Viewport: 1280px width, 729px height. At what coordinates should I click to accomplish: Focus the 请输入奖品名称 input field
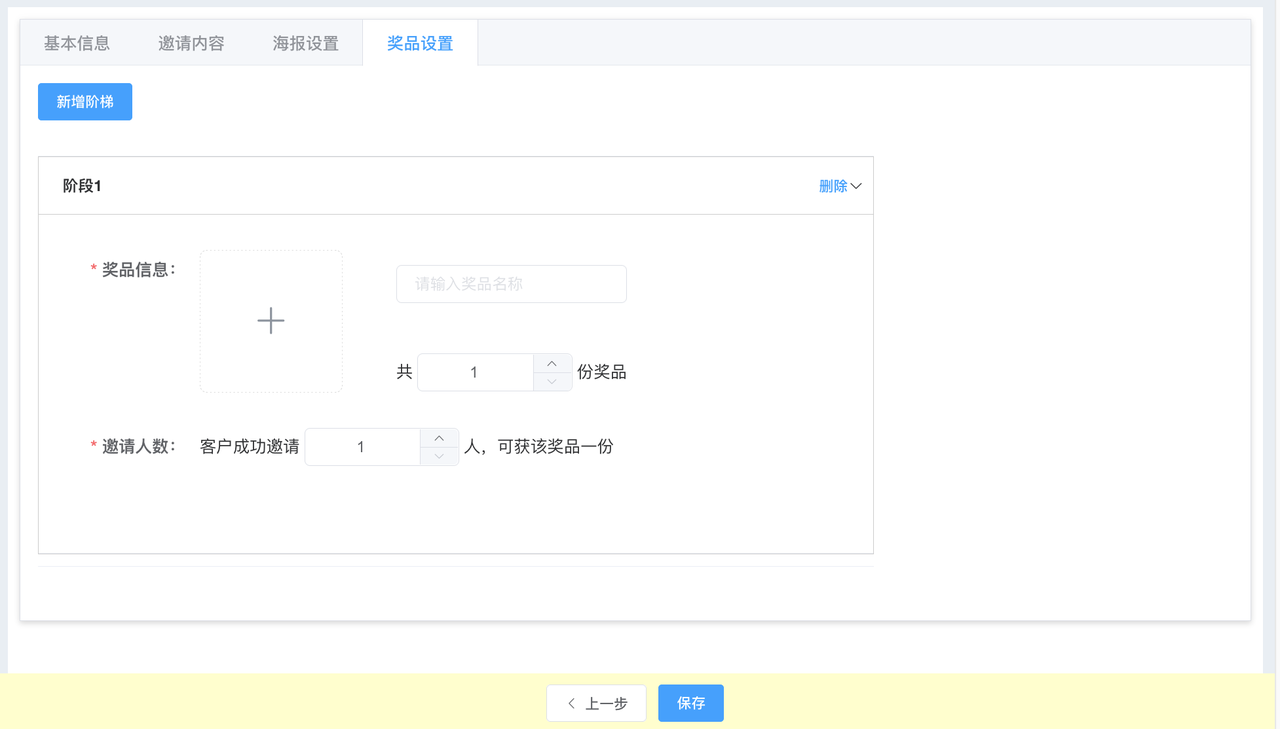point(511,284)
